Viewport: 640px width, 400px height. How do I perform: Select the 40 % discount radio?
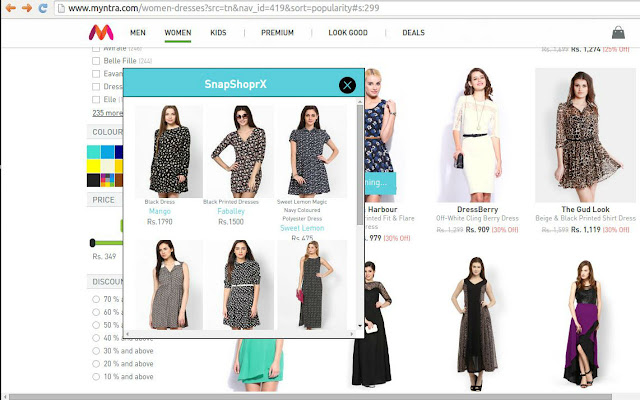(x=96, y=338)
